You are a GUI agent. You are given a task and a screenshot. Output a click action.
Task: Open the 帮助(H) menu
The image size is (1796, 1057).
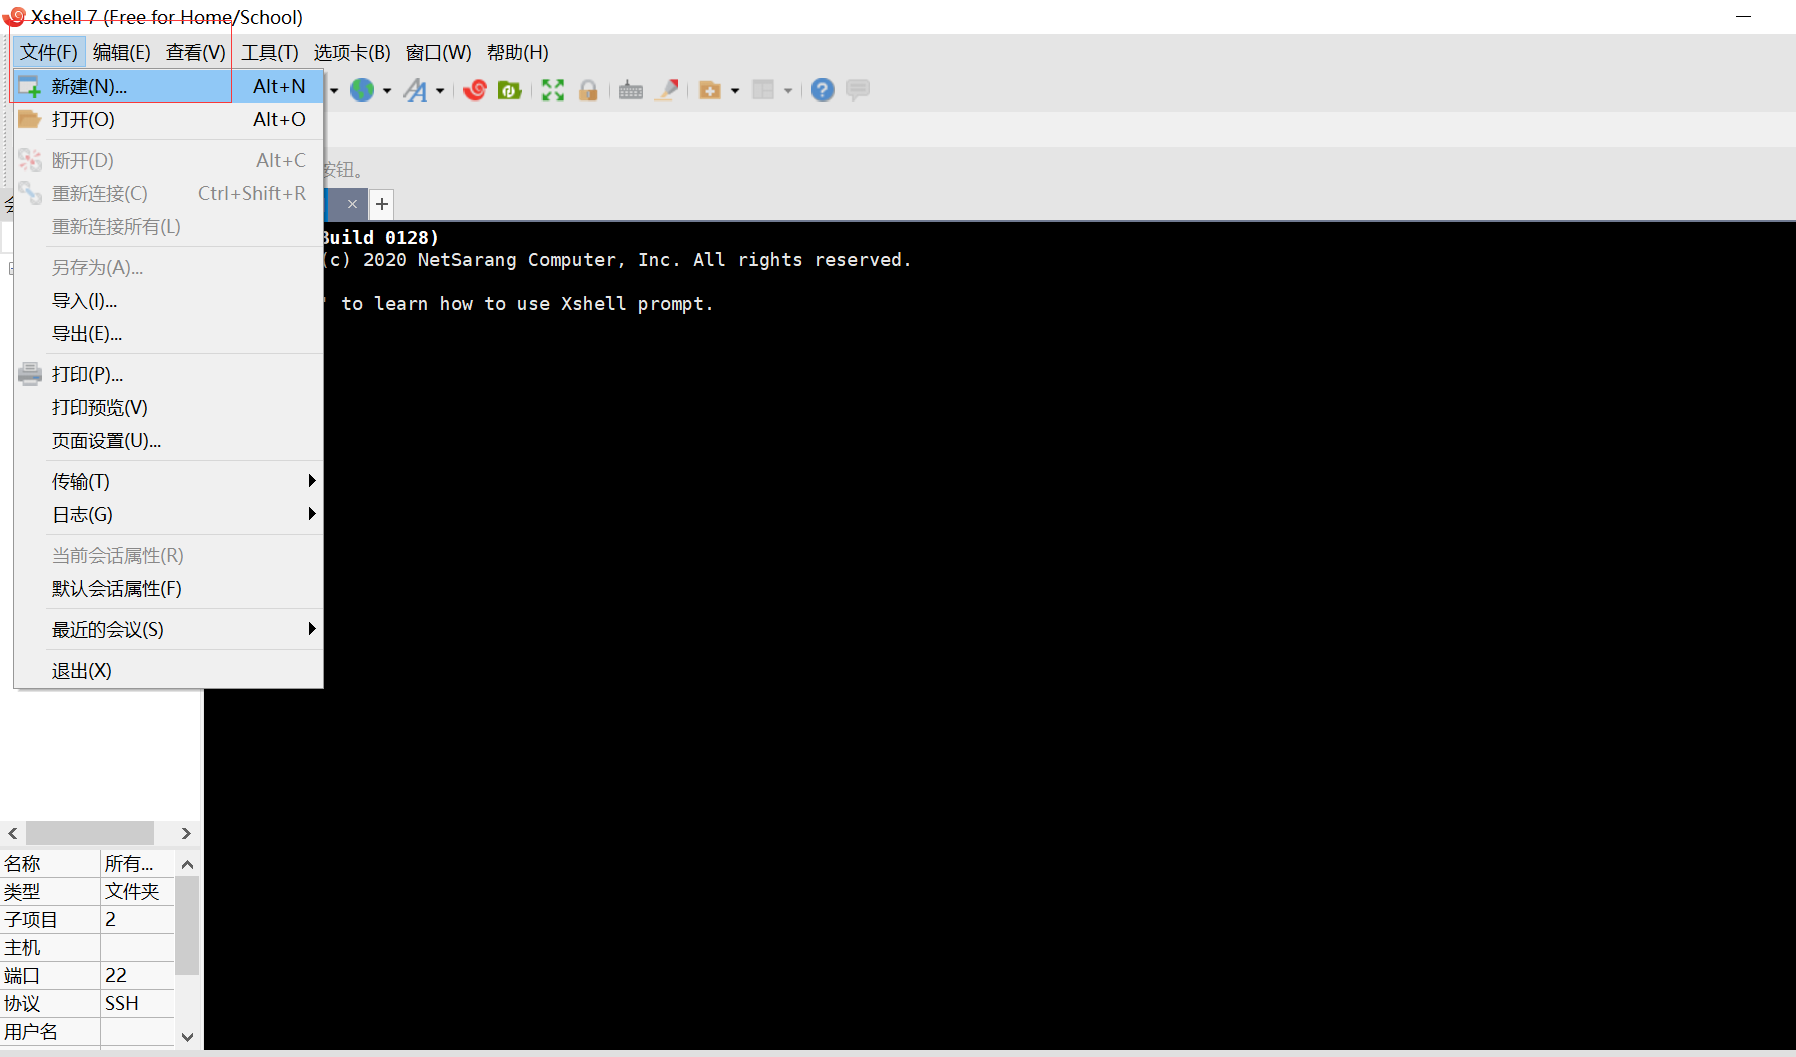click(518, 52)
